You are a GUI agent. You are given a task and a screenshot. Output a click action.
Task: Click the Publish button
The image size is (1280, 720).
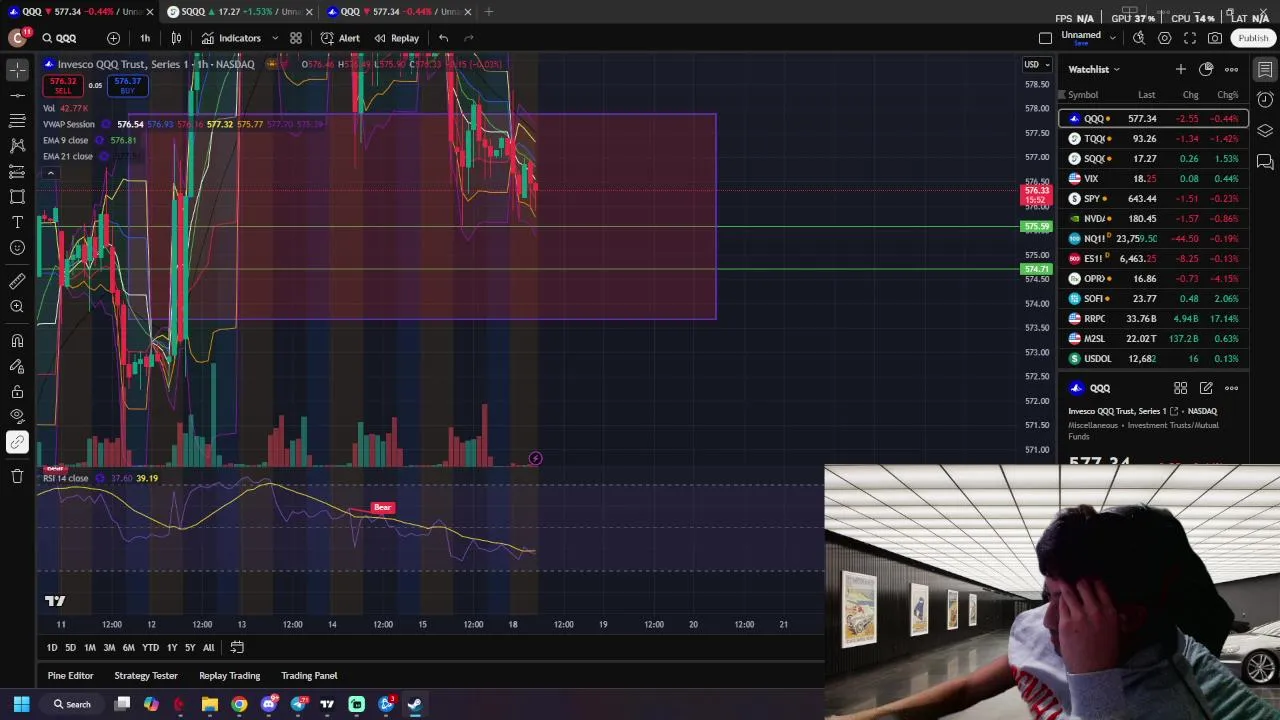pos(1253,38)
